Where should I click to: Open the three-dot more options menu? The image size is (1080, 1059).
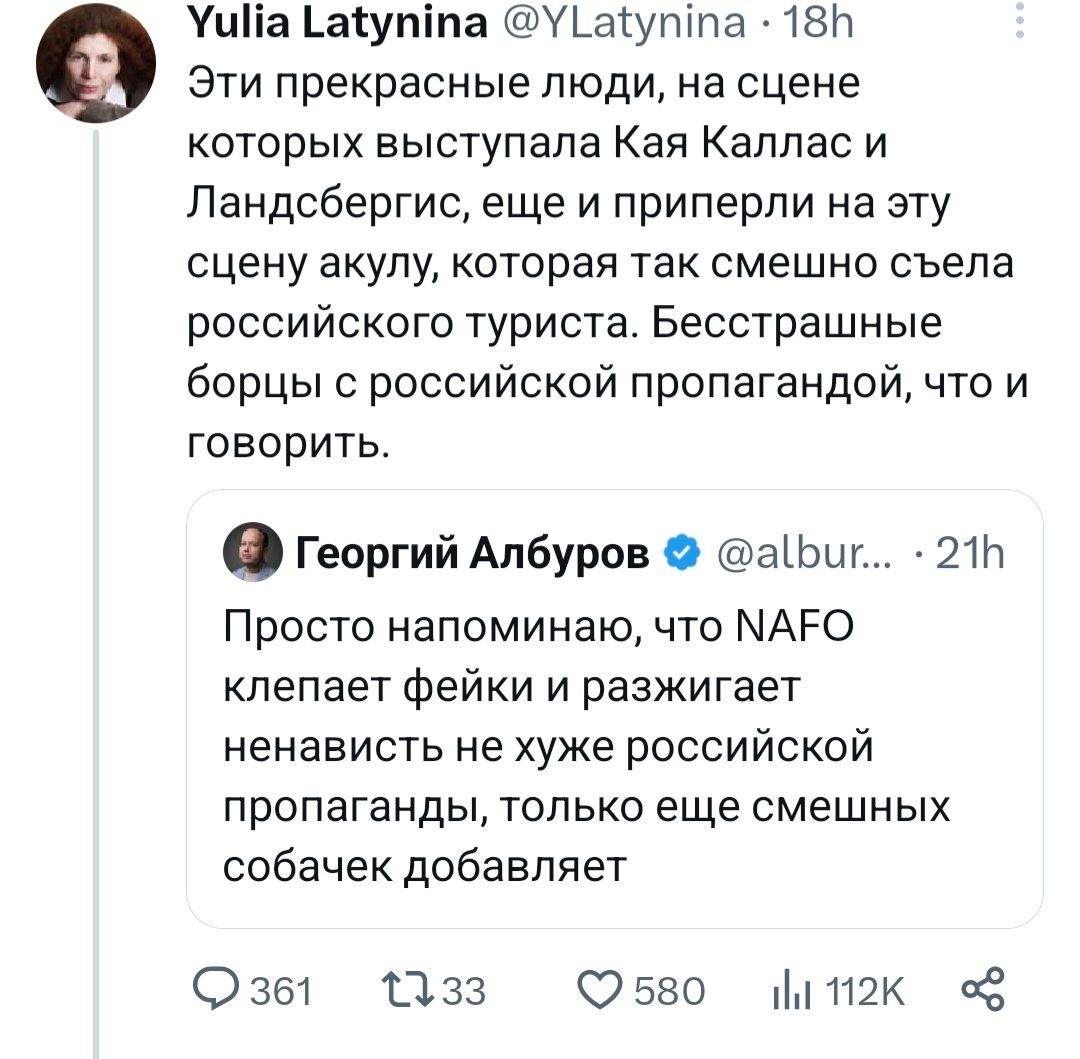click(x=1019, y=22)
